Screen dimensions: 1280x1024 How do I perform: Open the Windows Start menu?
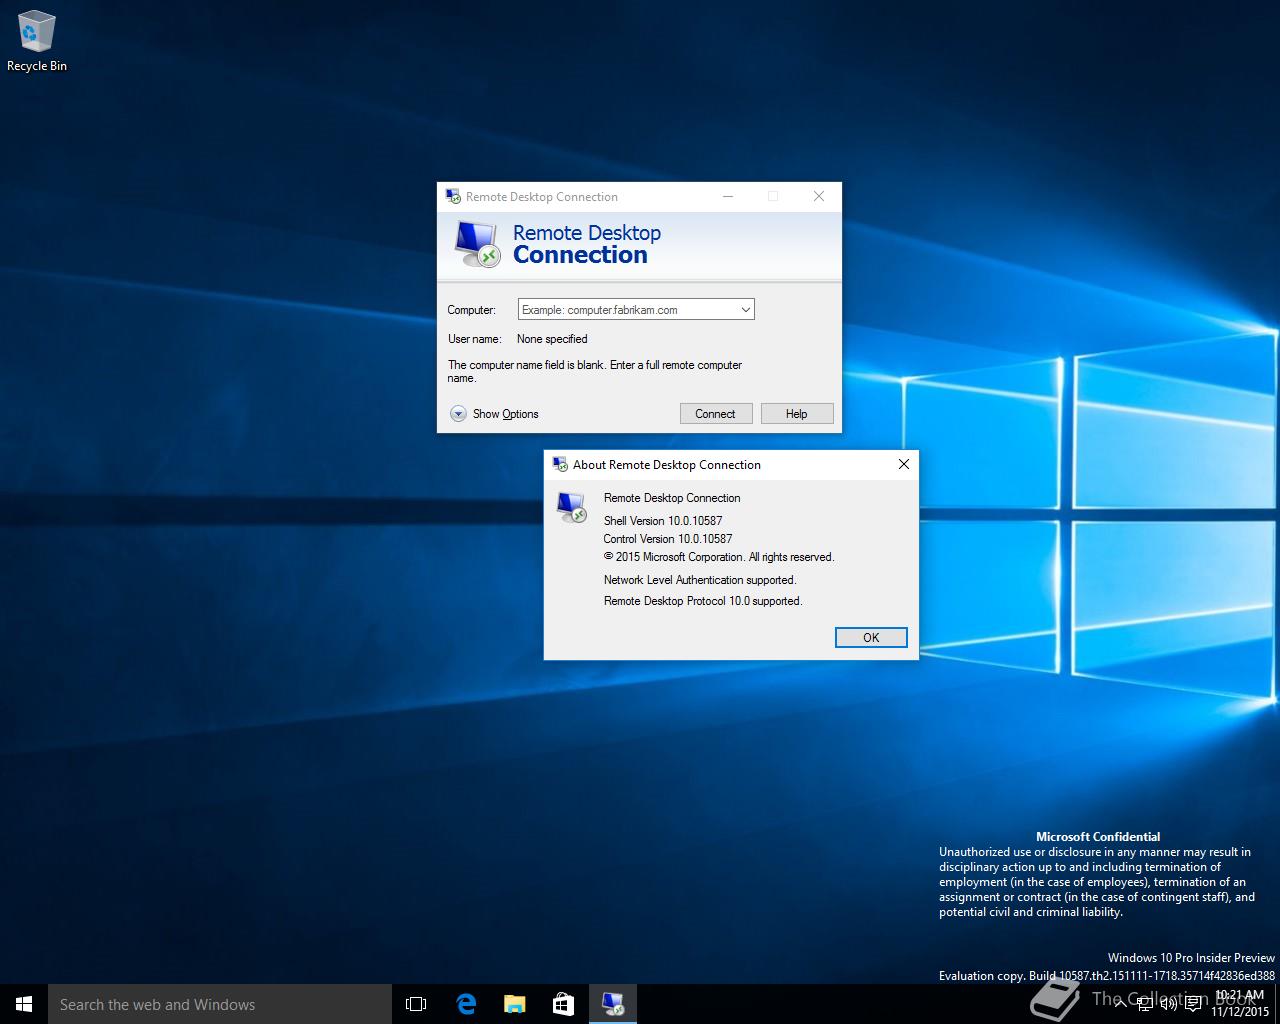24,1004
